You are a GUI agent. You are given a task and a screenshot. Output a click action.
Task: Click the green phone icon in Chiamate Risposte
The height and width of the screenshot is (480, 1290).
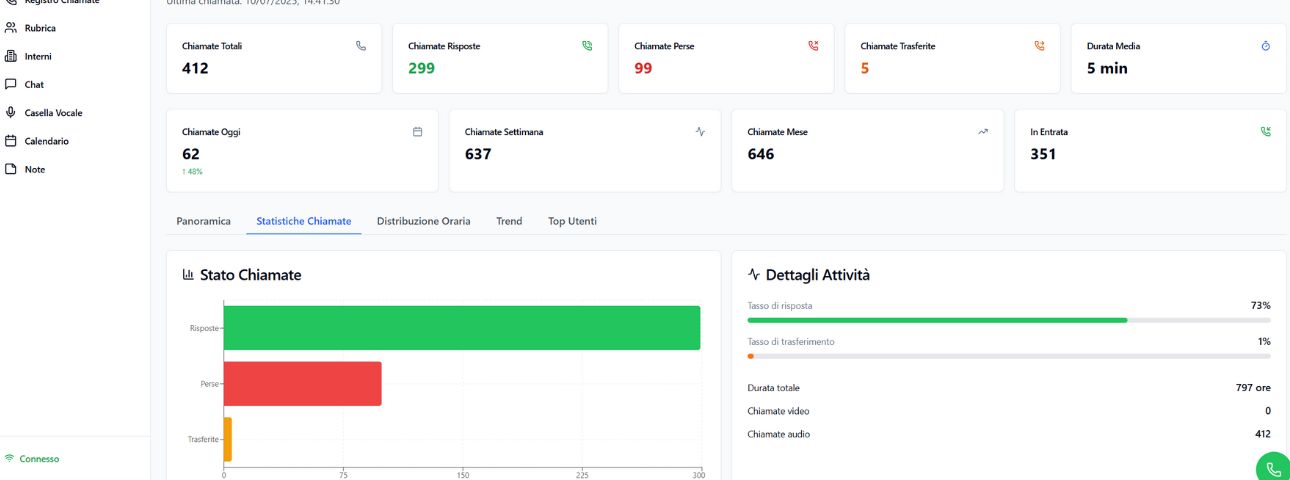[587, 46]
